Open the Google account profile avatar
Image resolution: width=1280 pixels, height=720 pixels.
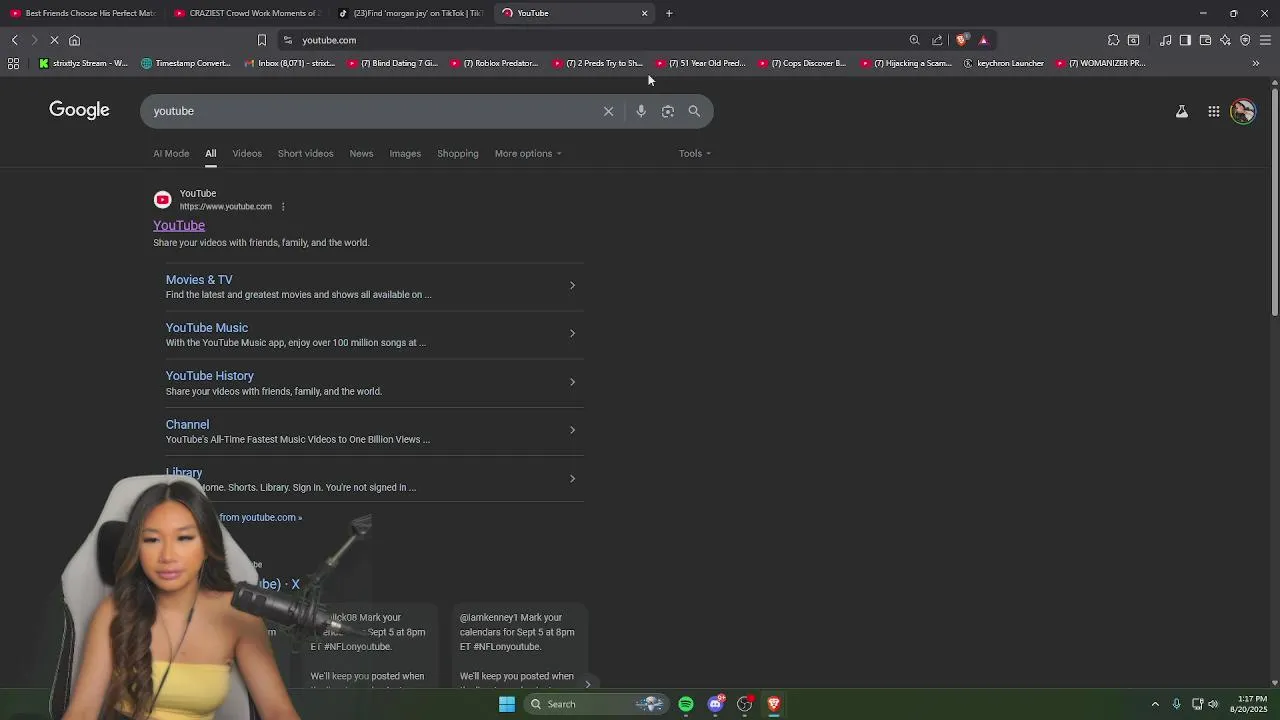(x=1243, y=111)
